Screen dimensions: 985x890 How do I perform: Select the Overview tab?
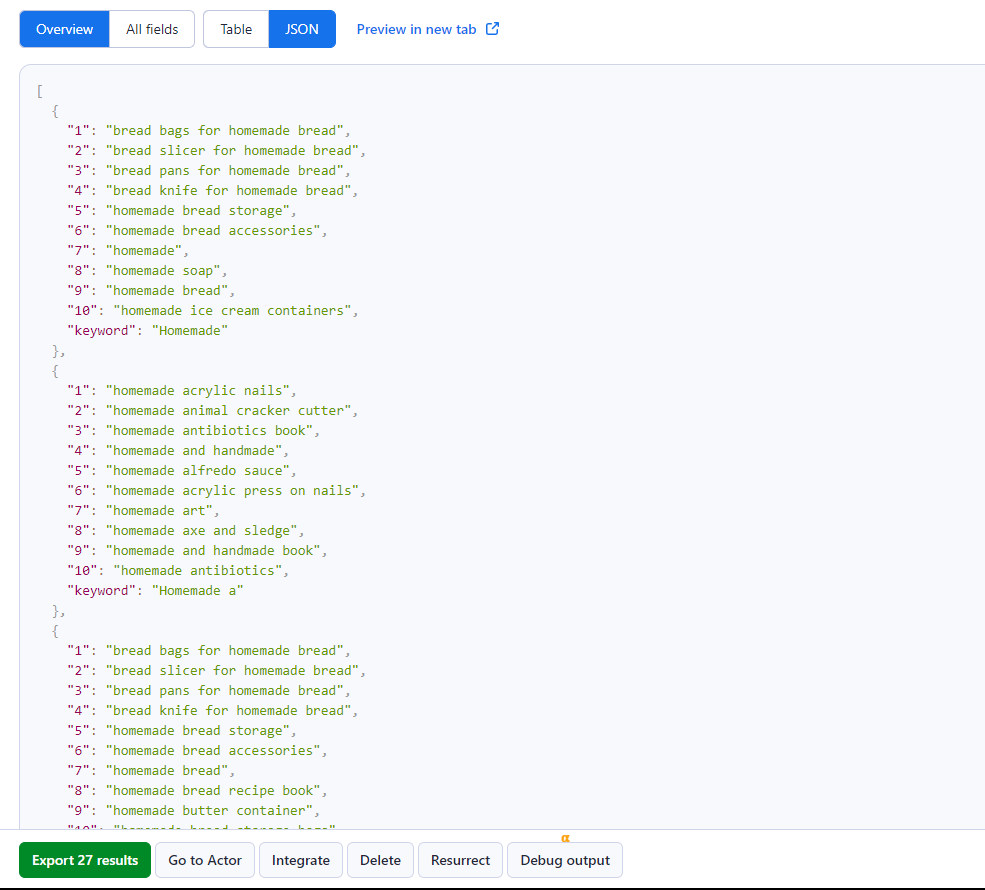point(63,29)
